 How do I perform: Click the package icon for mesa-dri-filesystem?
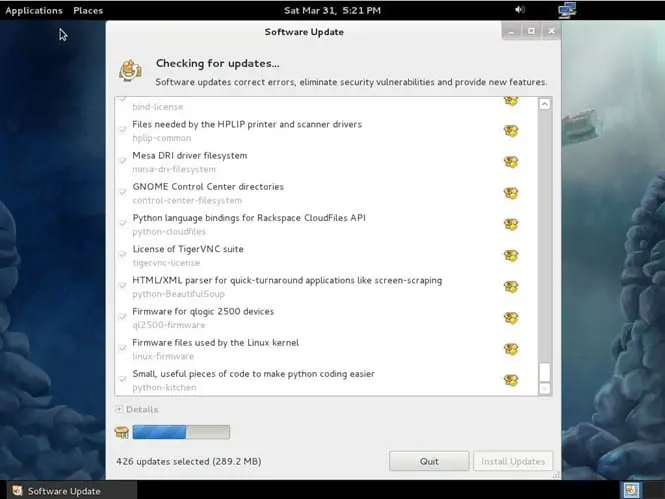511,162
